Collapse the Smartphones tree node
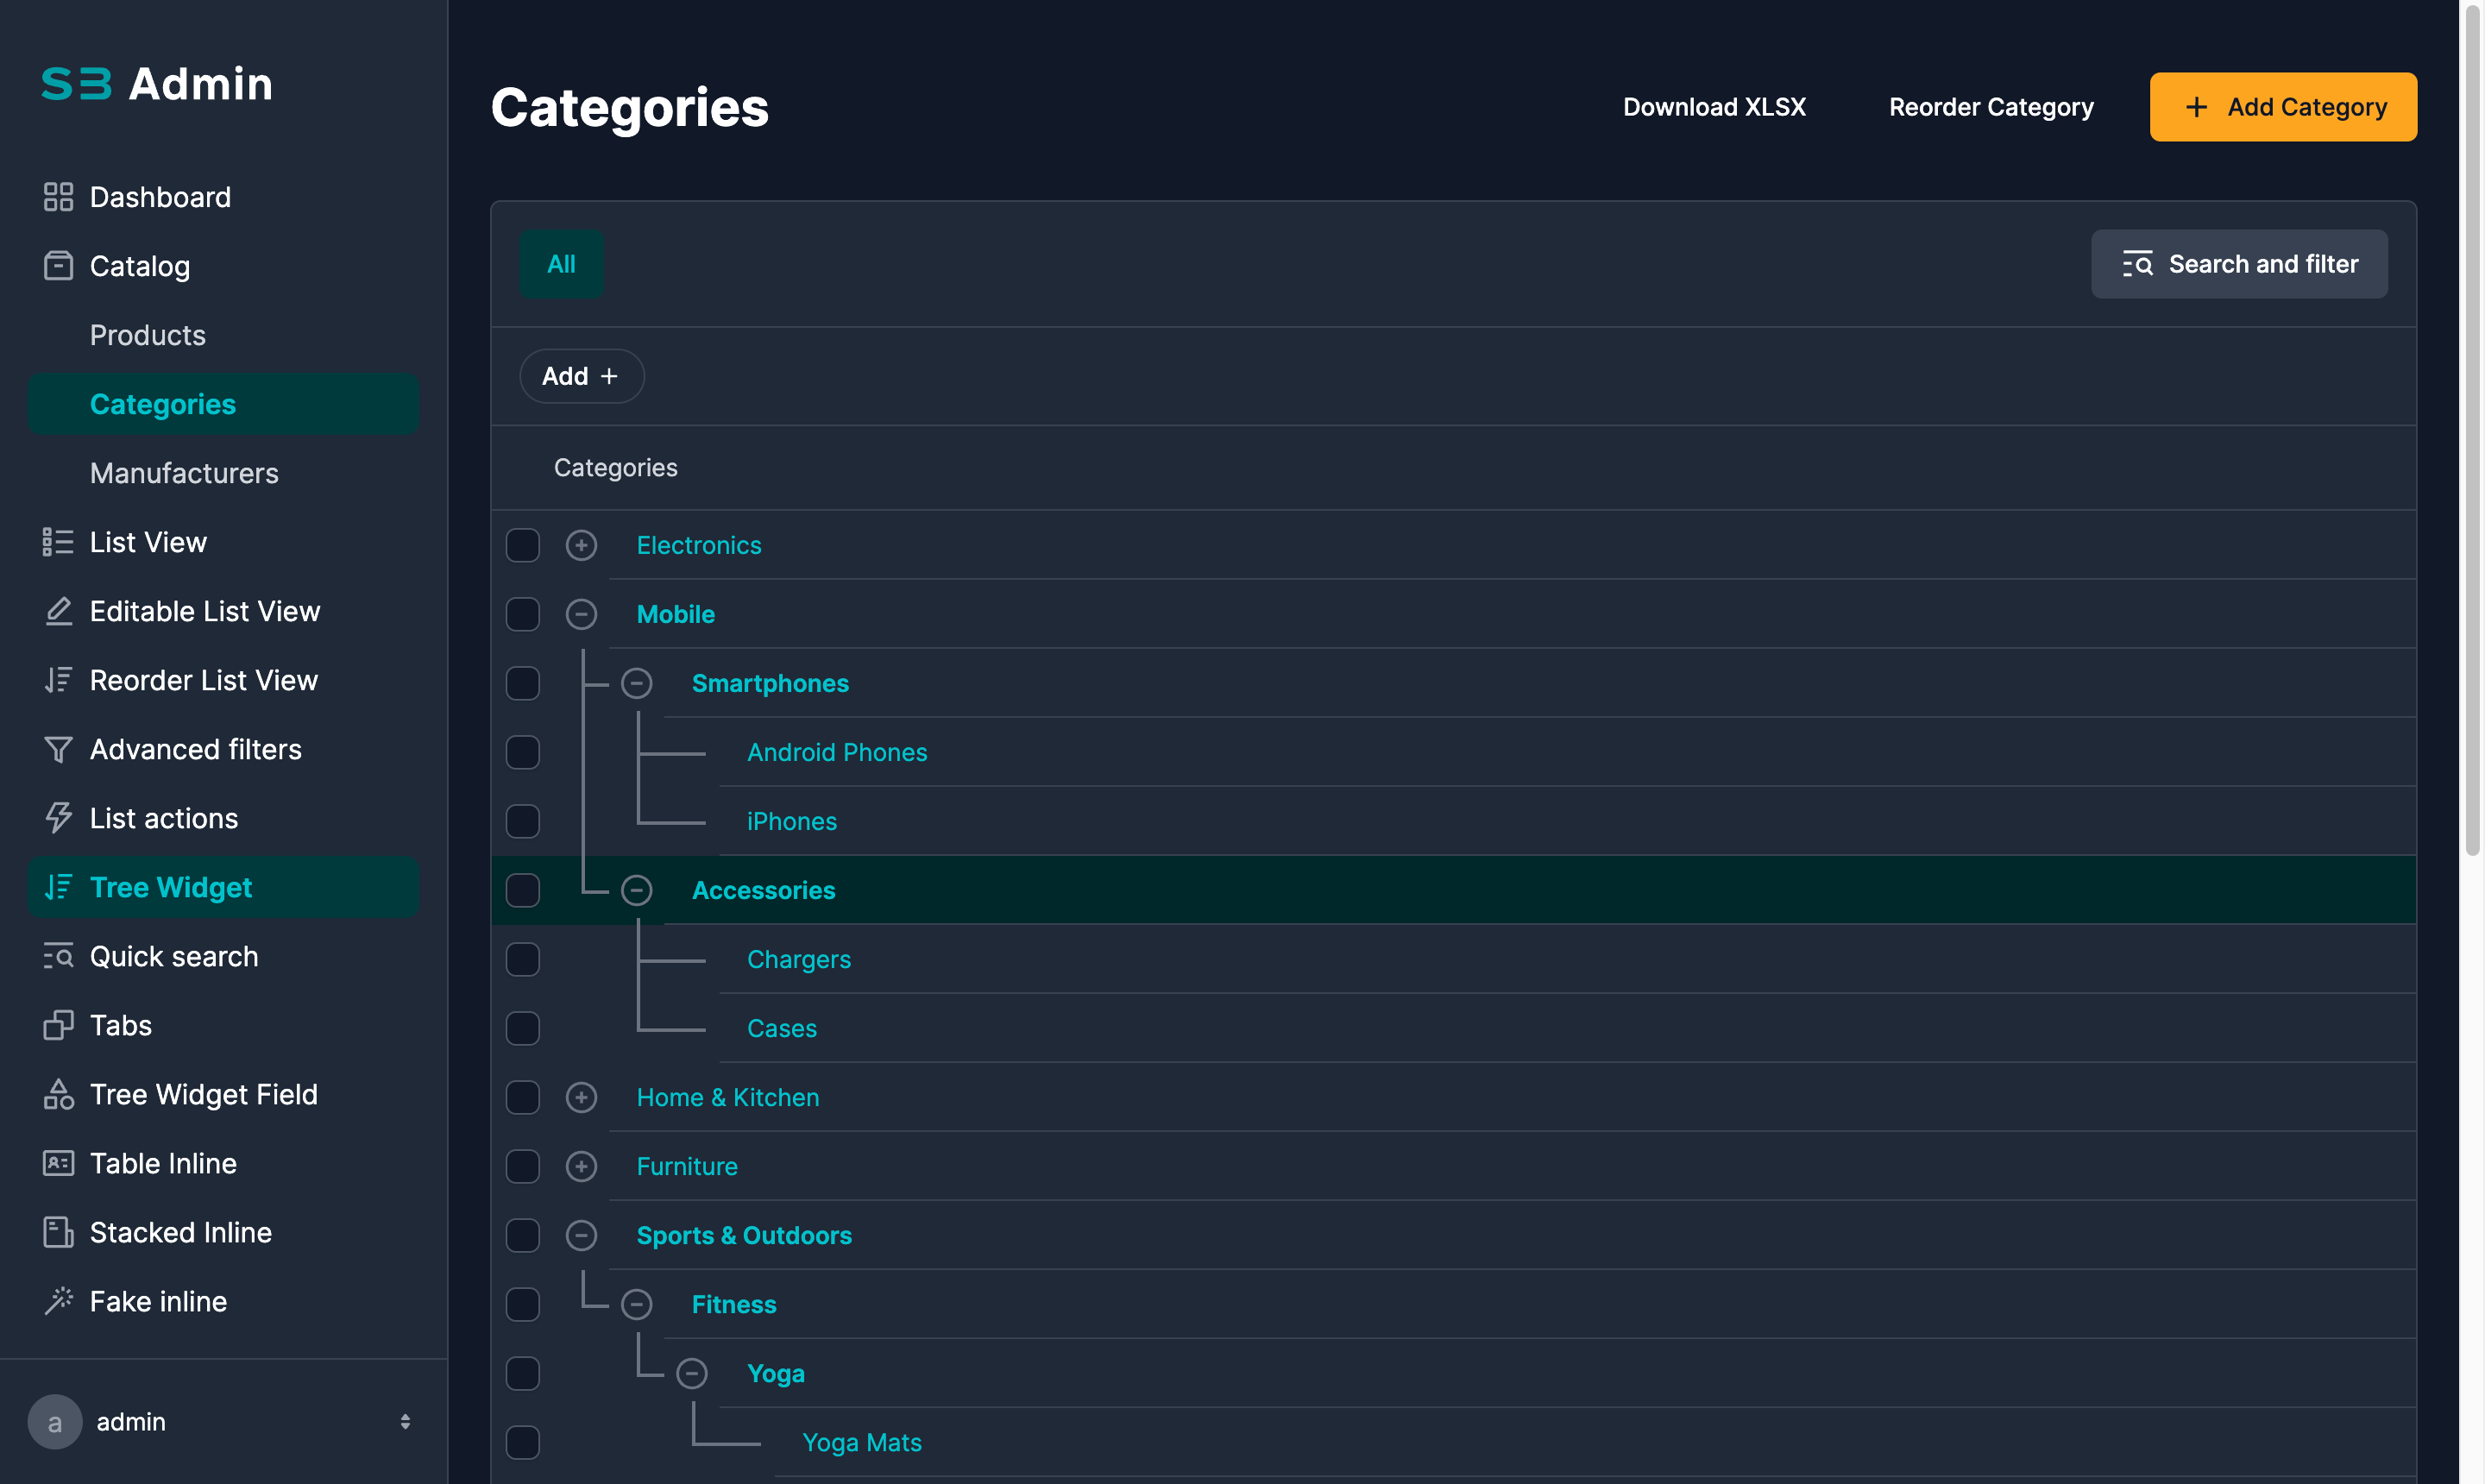 click(636, 683)
